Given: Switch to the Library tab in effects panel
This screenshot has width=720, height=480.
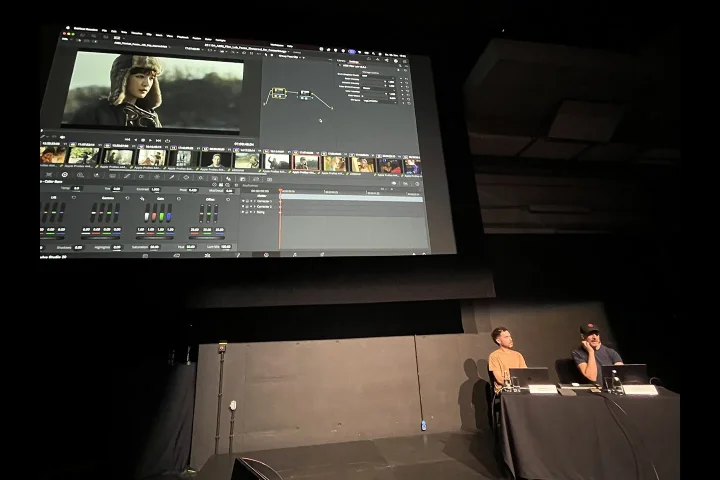Looking at the screenshot, I should tap(341, 61).
